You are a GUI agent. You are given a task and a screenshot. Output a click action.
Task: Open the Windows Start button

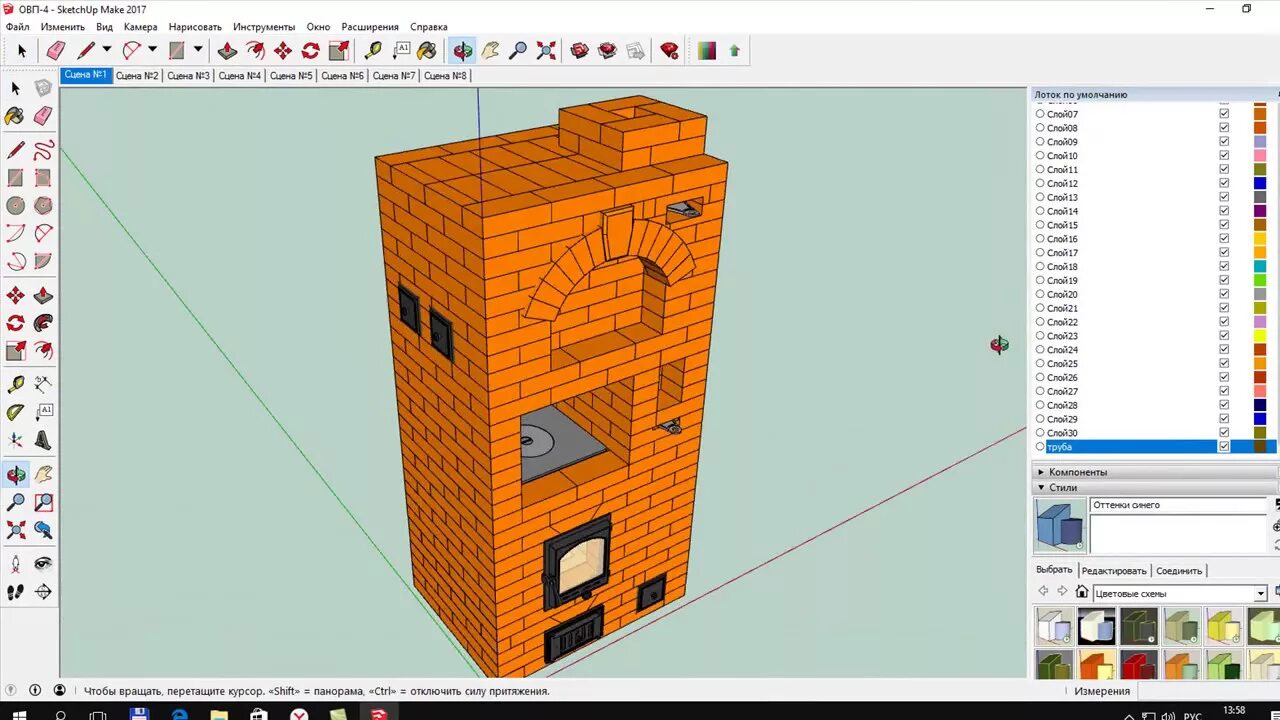tap(18, 714)
